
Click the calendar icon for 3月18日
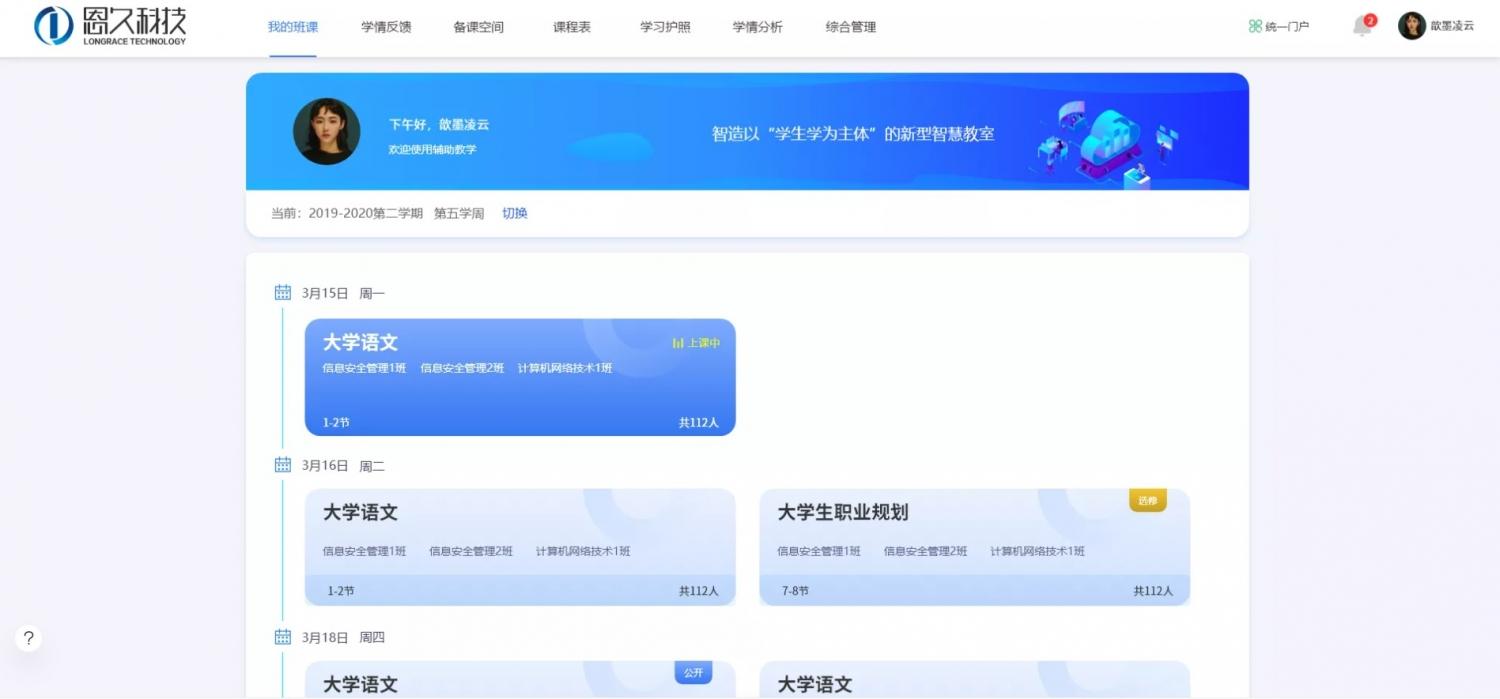(283, 637)
